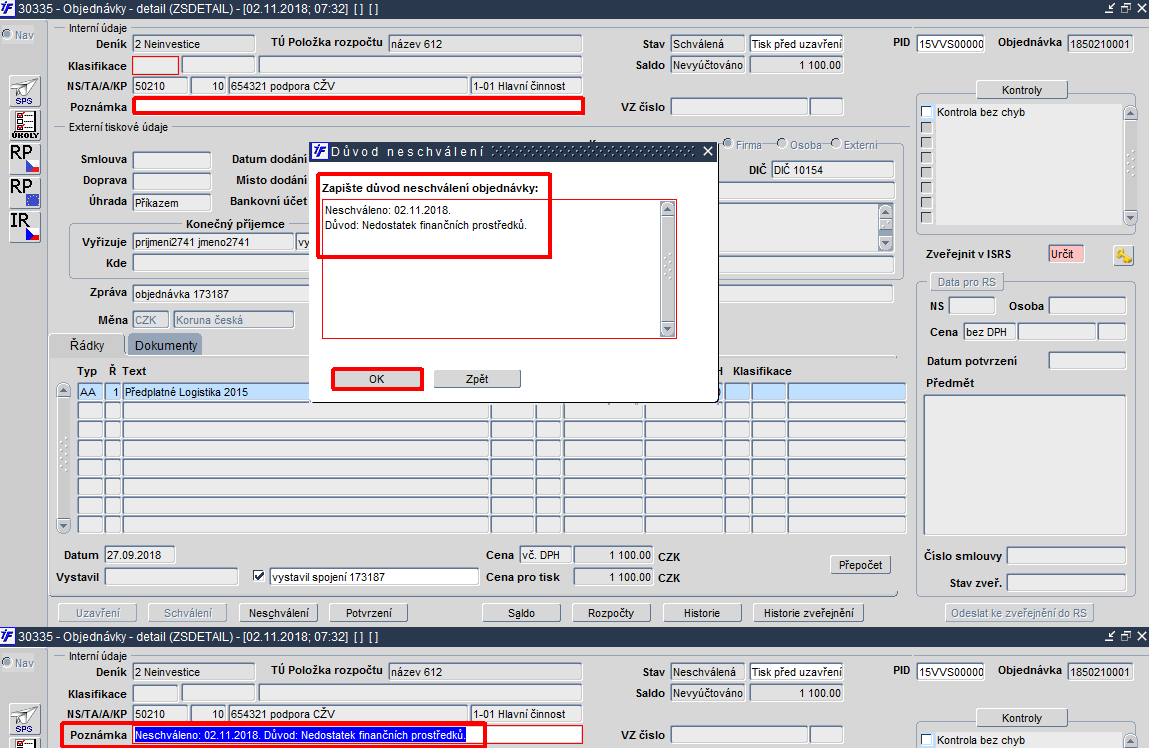This screenshot has height=748, width=1149.
Task: Click the RP icon with Czech flag
Action: [x=24, y=158]
